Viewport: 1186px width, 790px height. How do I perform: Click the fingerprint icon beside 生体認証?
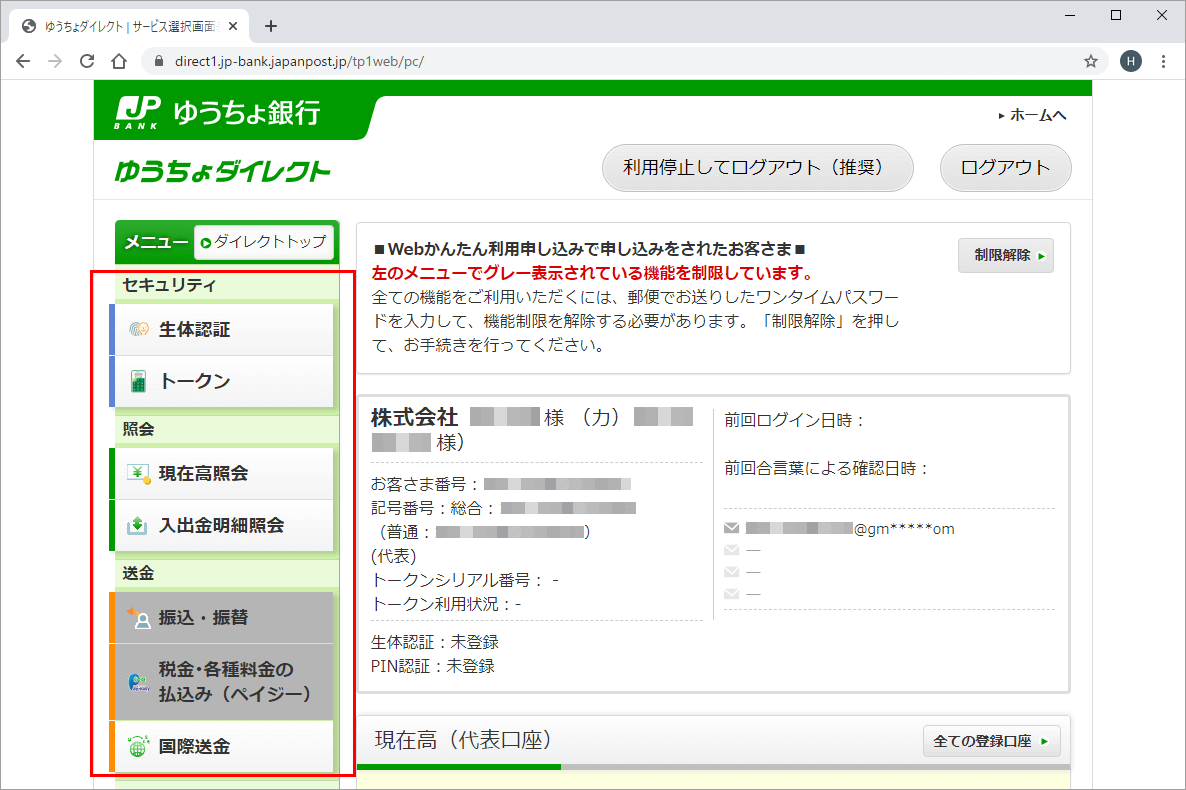point(138,329)
